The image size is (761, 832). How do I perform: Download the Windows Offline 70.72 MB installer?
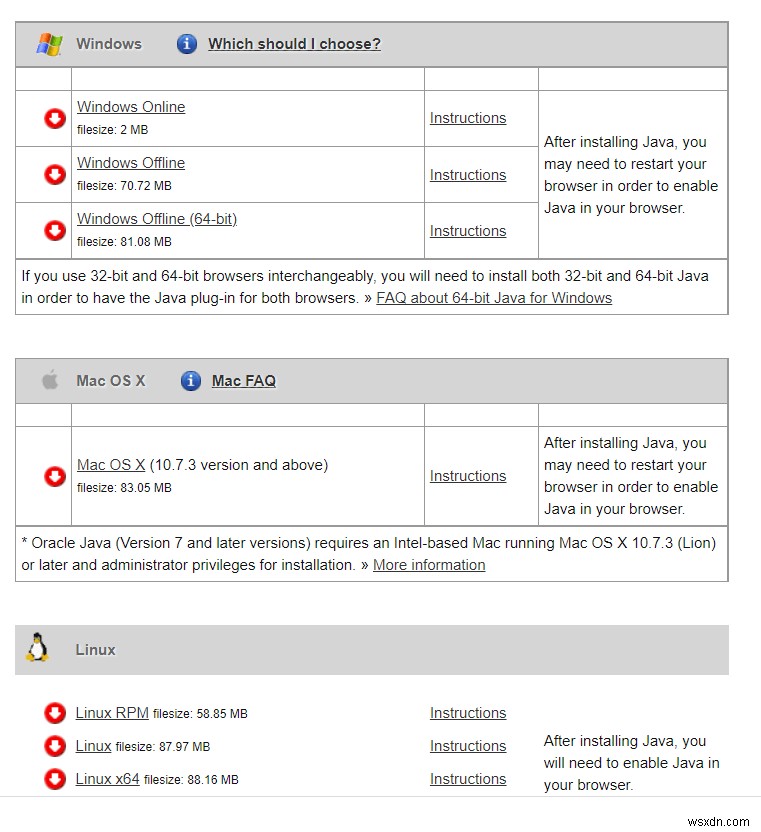[x=130, y=162]
